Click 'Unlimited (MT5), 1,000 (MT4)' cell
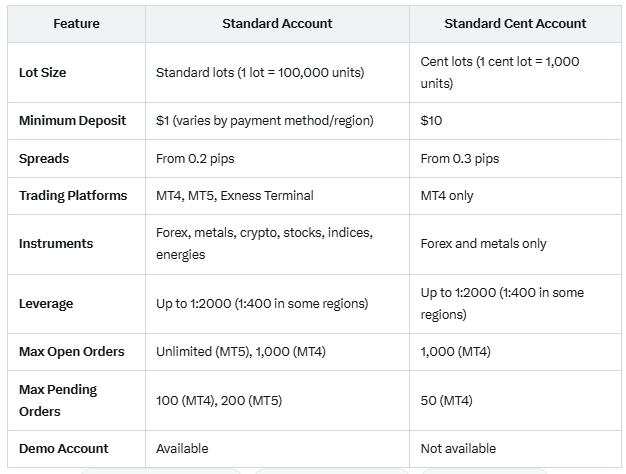This screenshot has width=626, height=474. click(241, 351)
